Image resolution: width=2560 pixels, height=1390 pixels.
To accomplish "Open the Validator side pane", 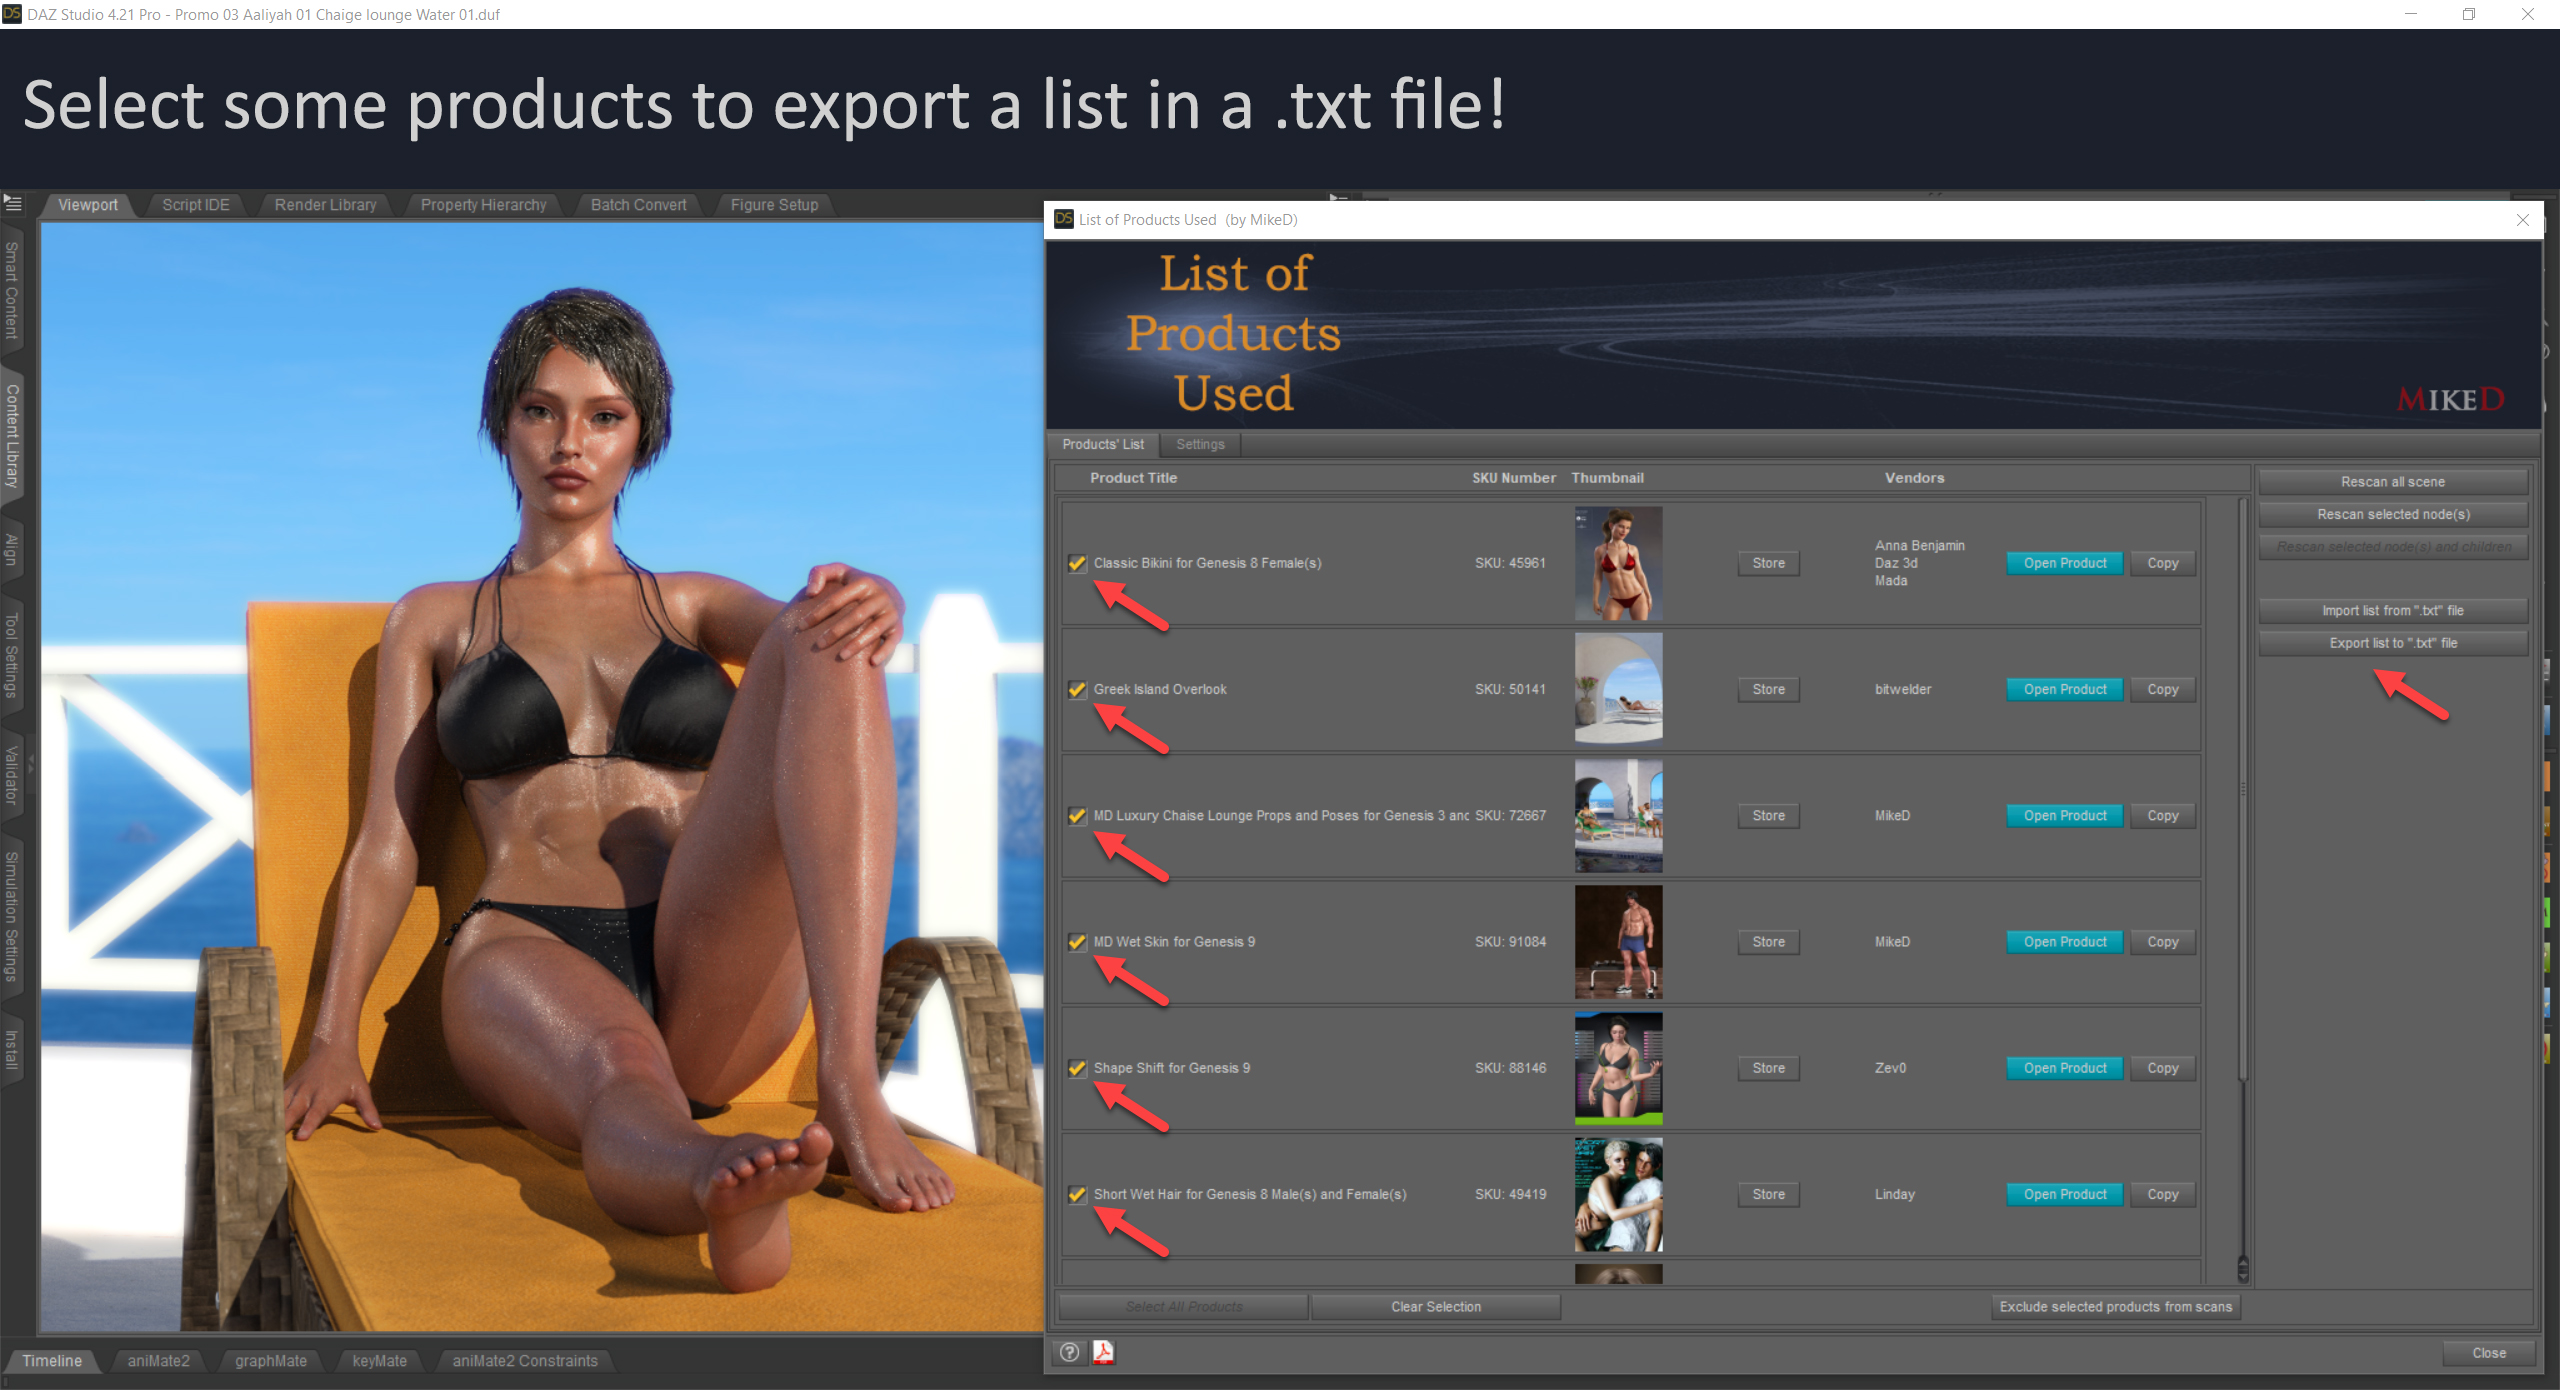I will 12,775.
